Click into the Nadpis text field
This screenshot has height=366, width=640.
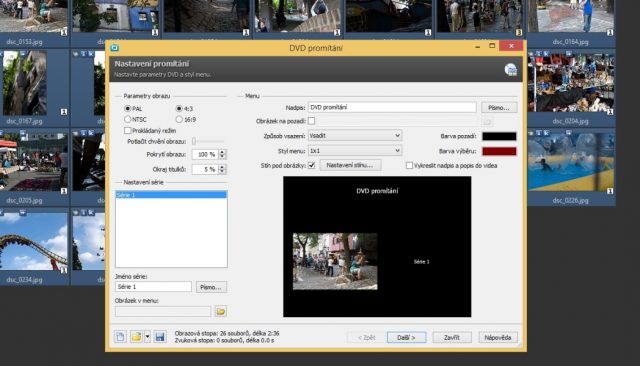[392, 107]
